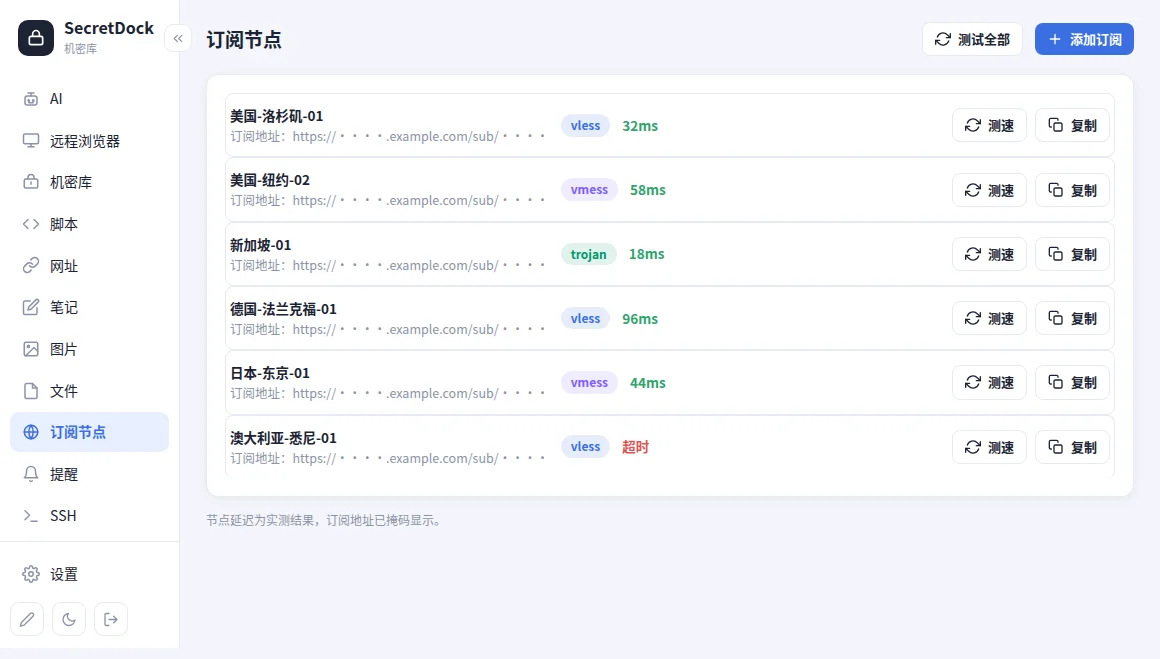Viewport: 1160px width, 659px height.
Task: Copy the 新加坡-01 subscription
Action: click(x=1072, y=254)
